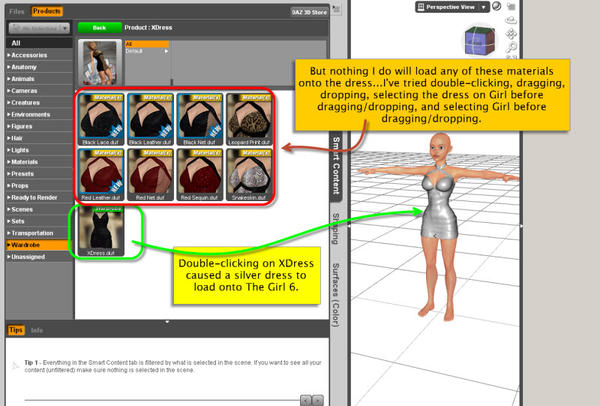Open the Props category
The height and width of the screenshot is (406, 600).
pyautogui.click(x=39, y=186)
